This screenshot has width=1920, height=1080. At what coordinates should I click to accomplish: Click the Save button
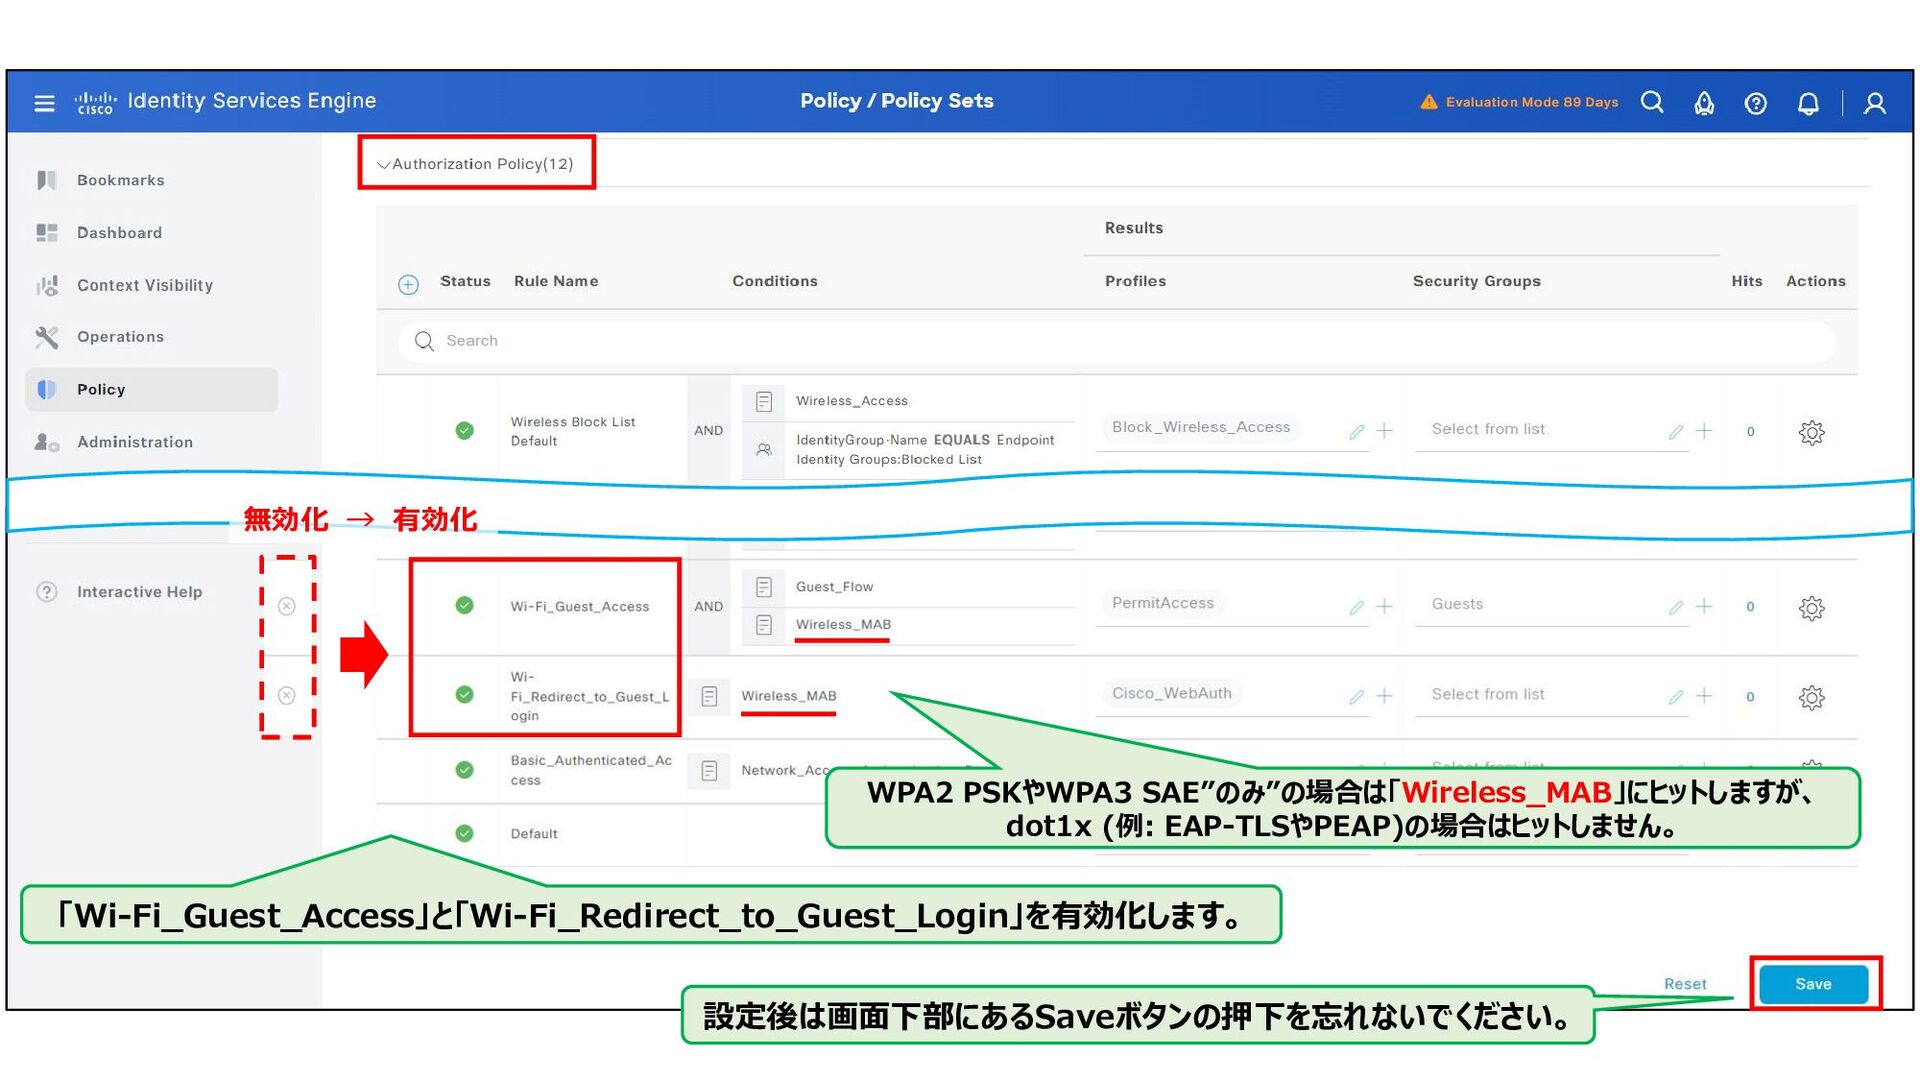(x=1812, y=984)
